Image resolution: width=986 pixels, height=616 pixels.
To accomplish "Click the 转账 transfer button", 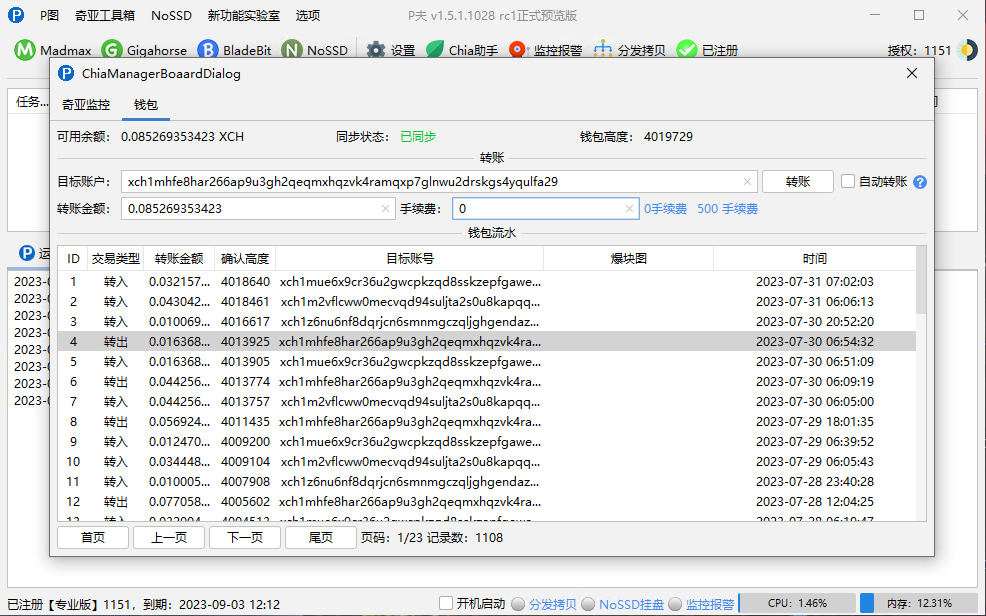I will (797, 182).
